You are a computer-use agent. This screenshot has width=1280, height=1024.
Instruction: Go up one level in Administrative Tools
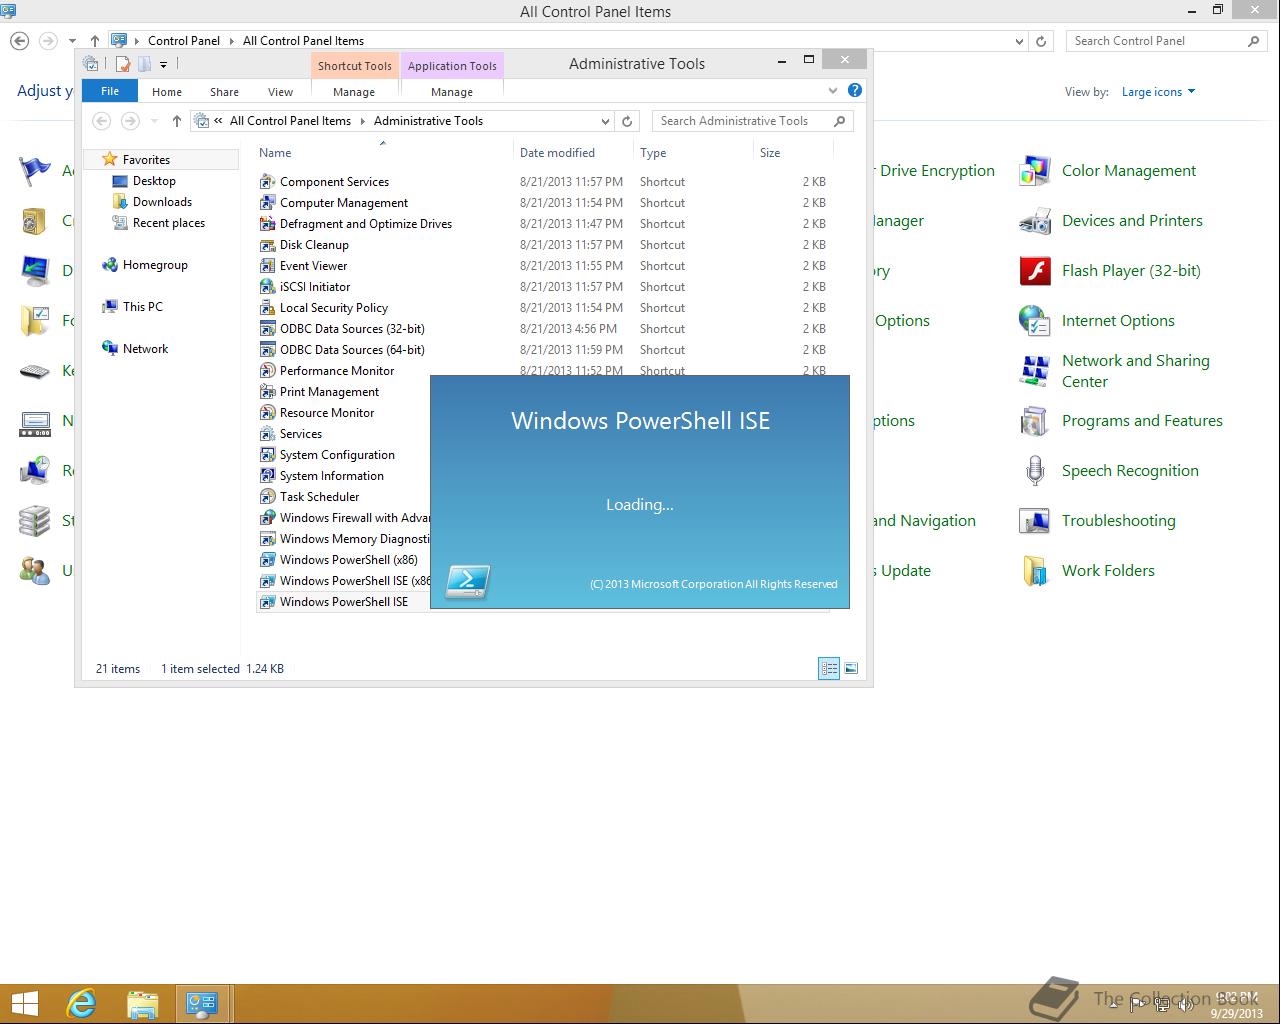(x=176, y=121)
